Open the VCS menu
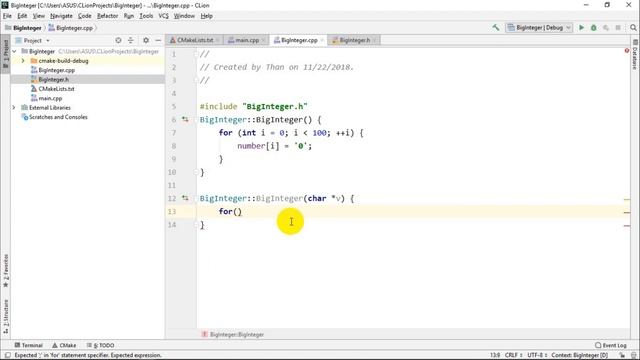This screenshot has height=360, width=640. point(163,16)
